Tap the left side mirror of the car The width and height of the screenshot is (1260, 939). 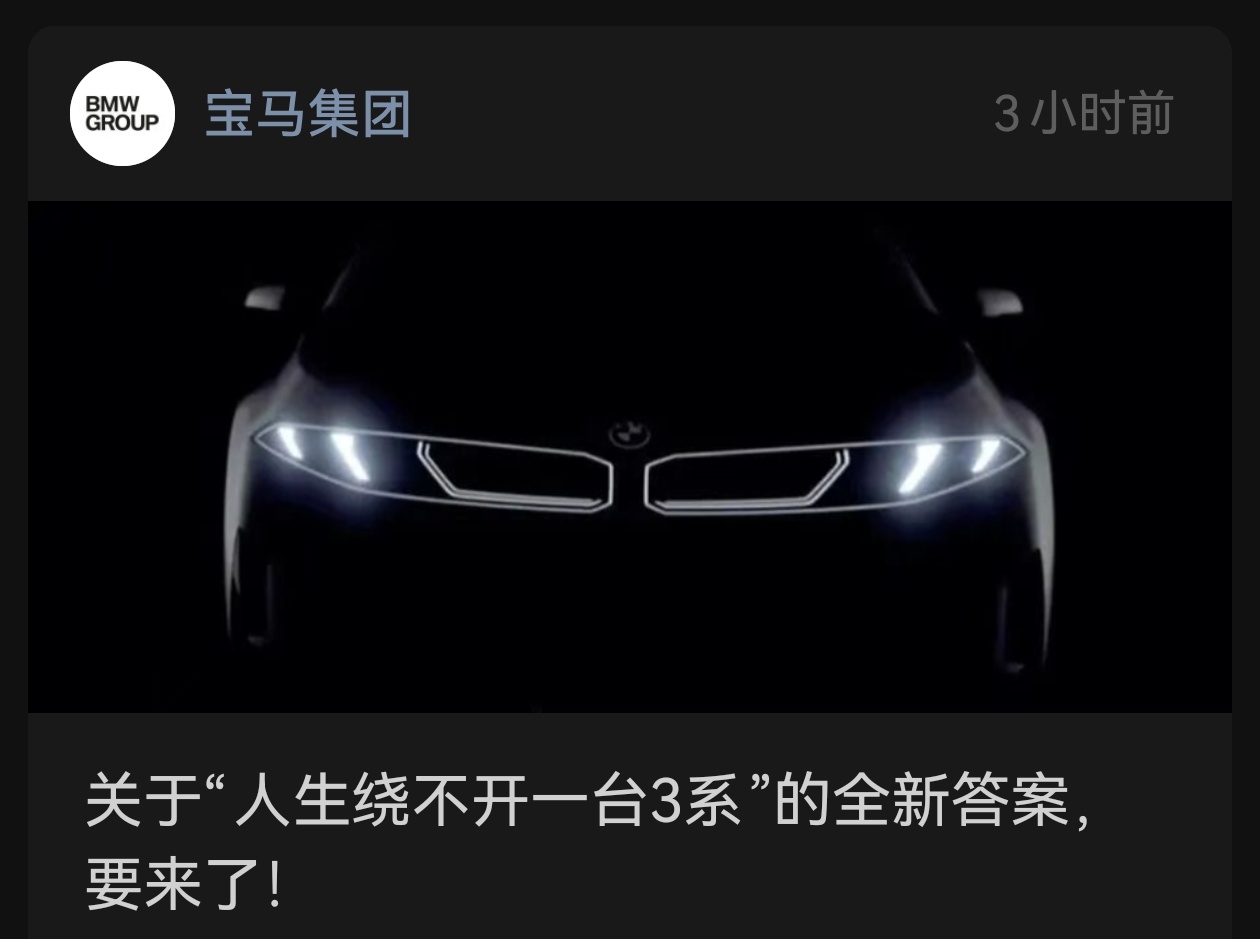(x=265, y=296)
